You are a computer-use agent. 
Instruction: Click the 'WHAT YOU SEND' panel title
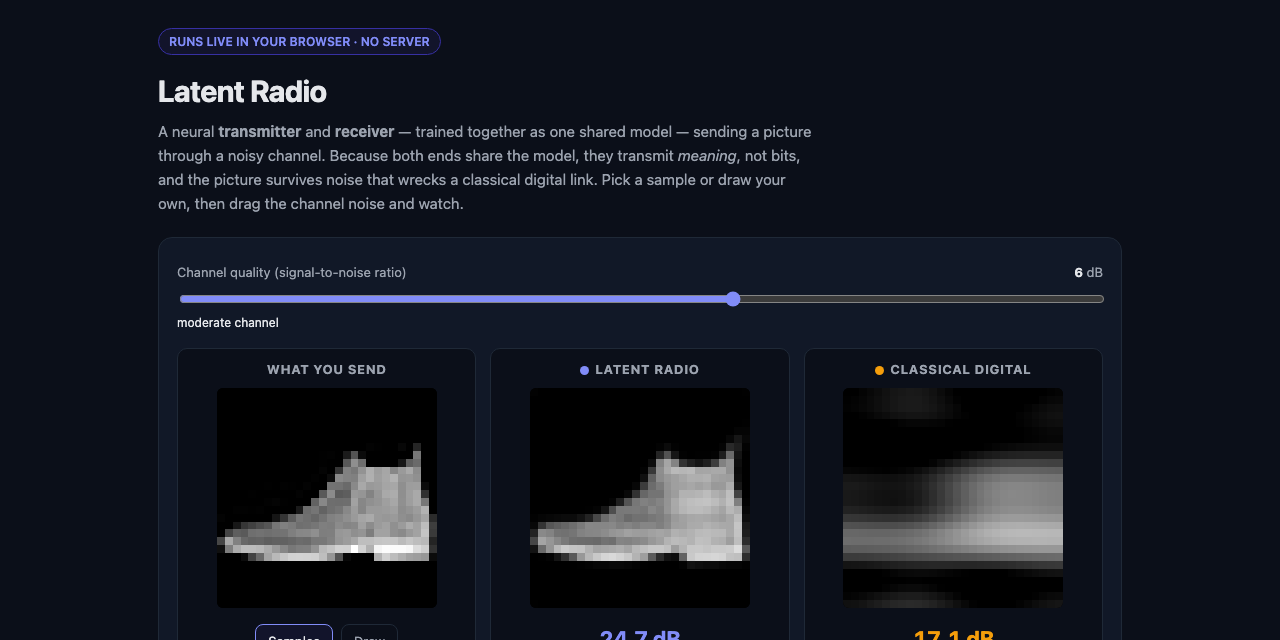click(326, 370)
